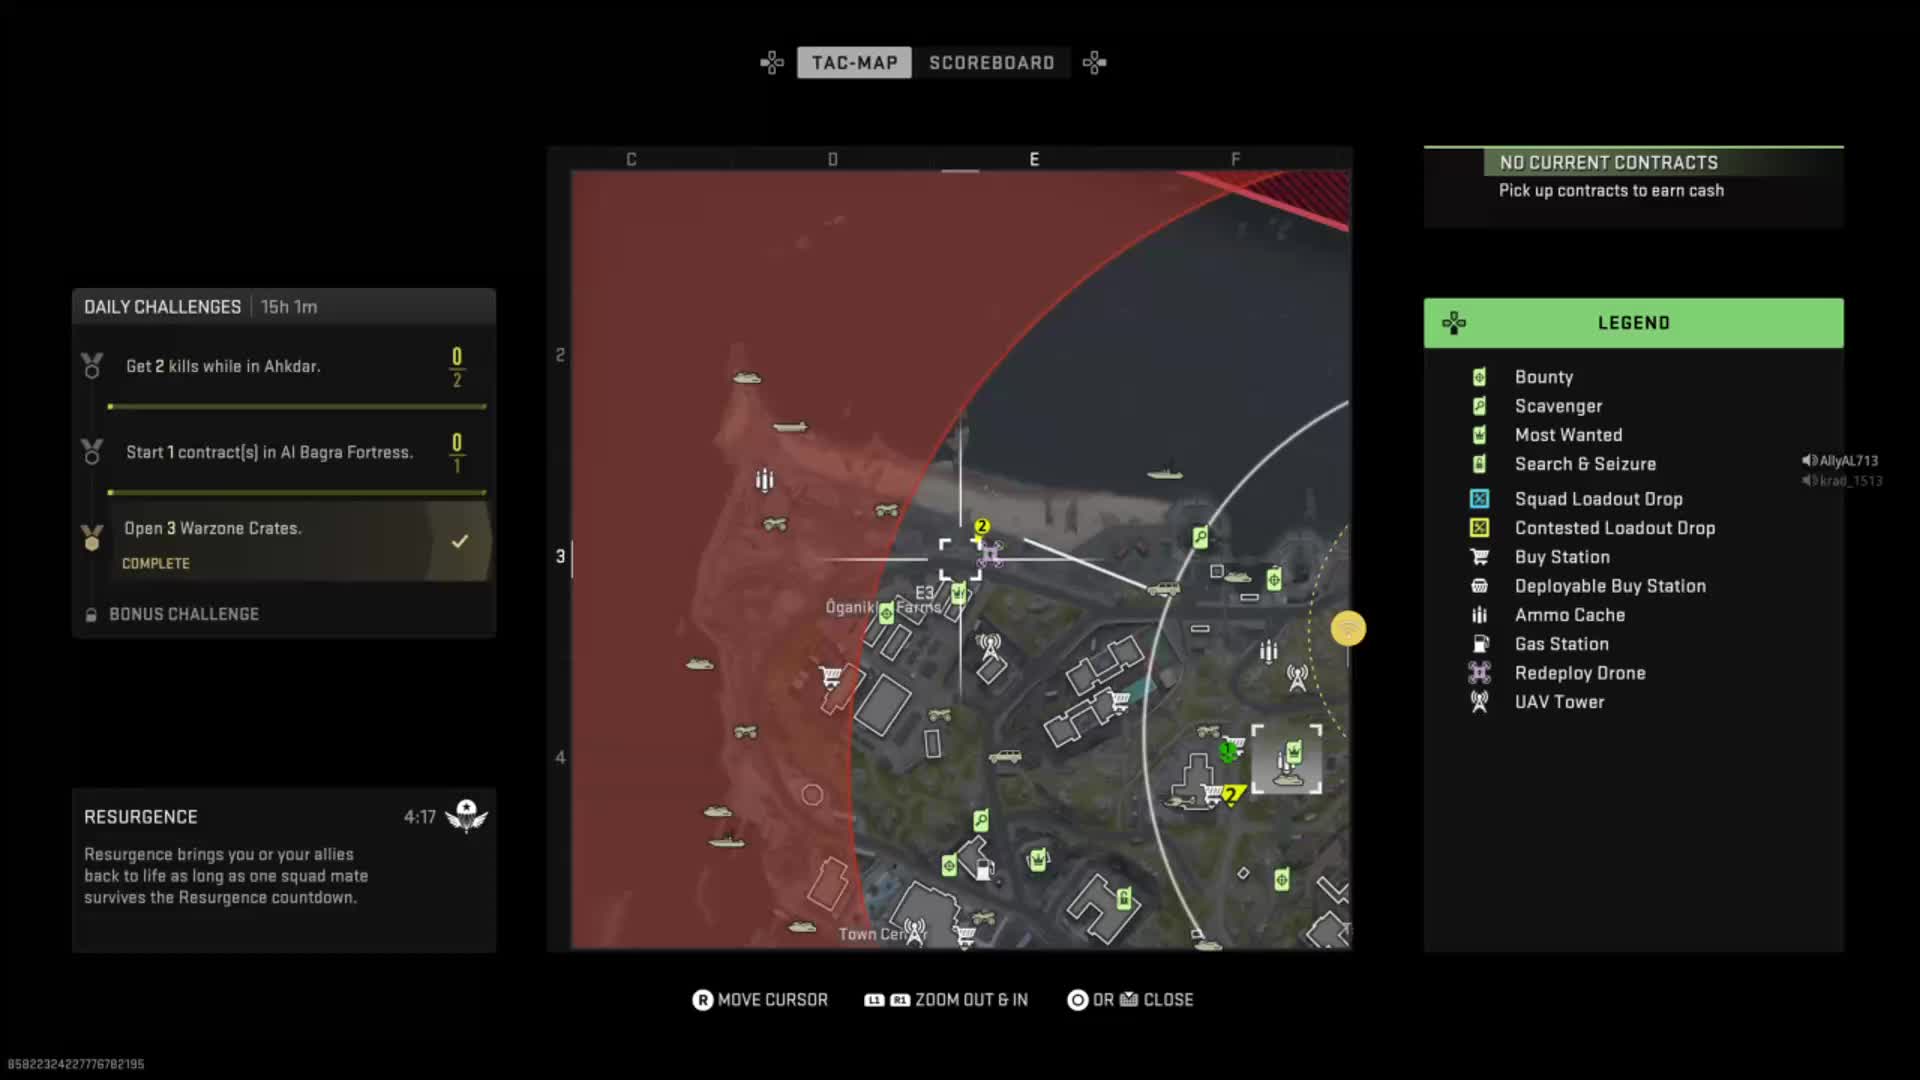
Task: Click the MOVE CURSOR control hint
Action: (760, 1000)
